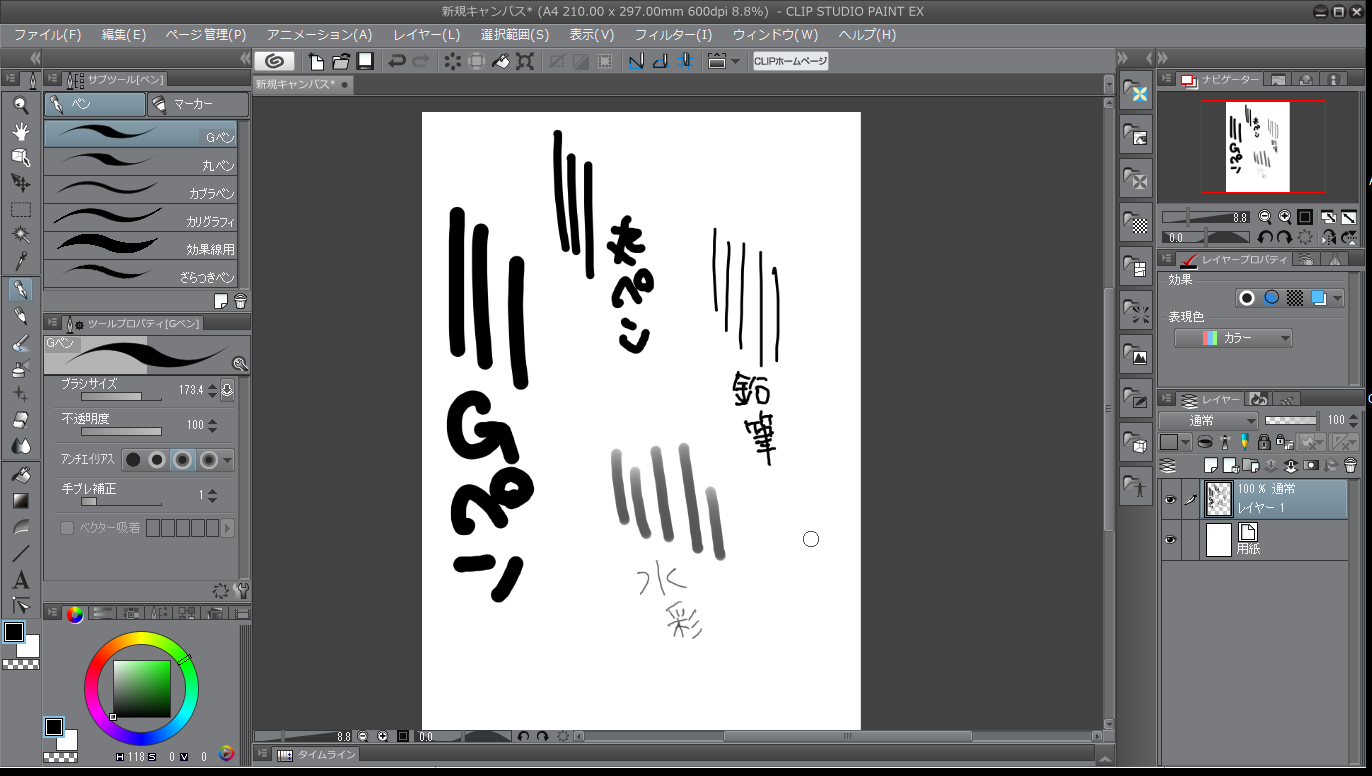
Task: Open the 表現色 カラー dropdown
Action: pyautogui.click(x=1233, y=339)
